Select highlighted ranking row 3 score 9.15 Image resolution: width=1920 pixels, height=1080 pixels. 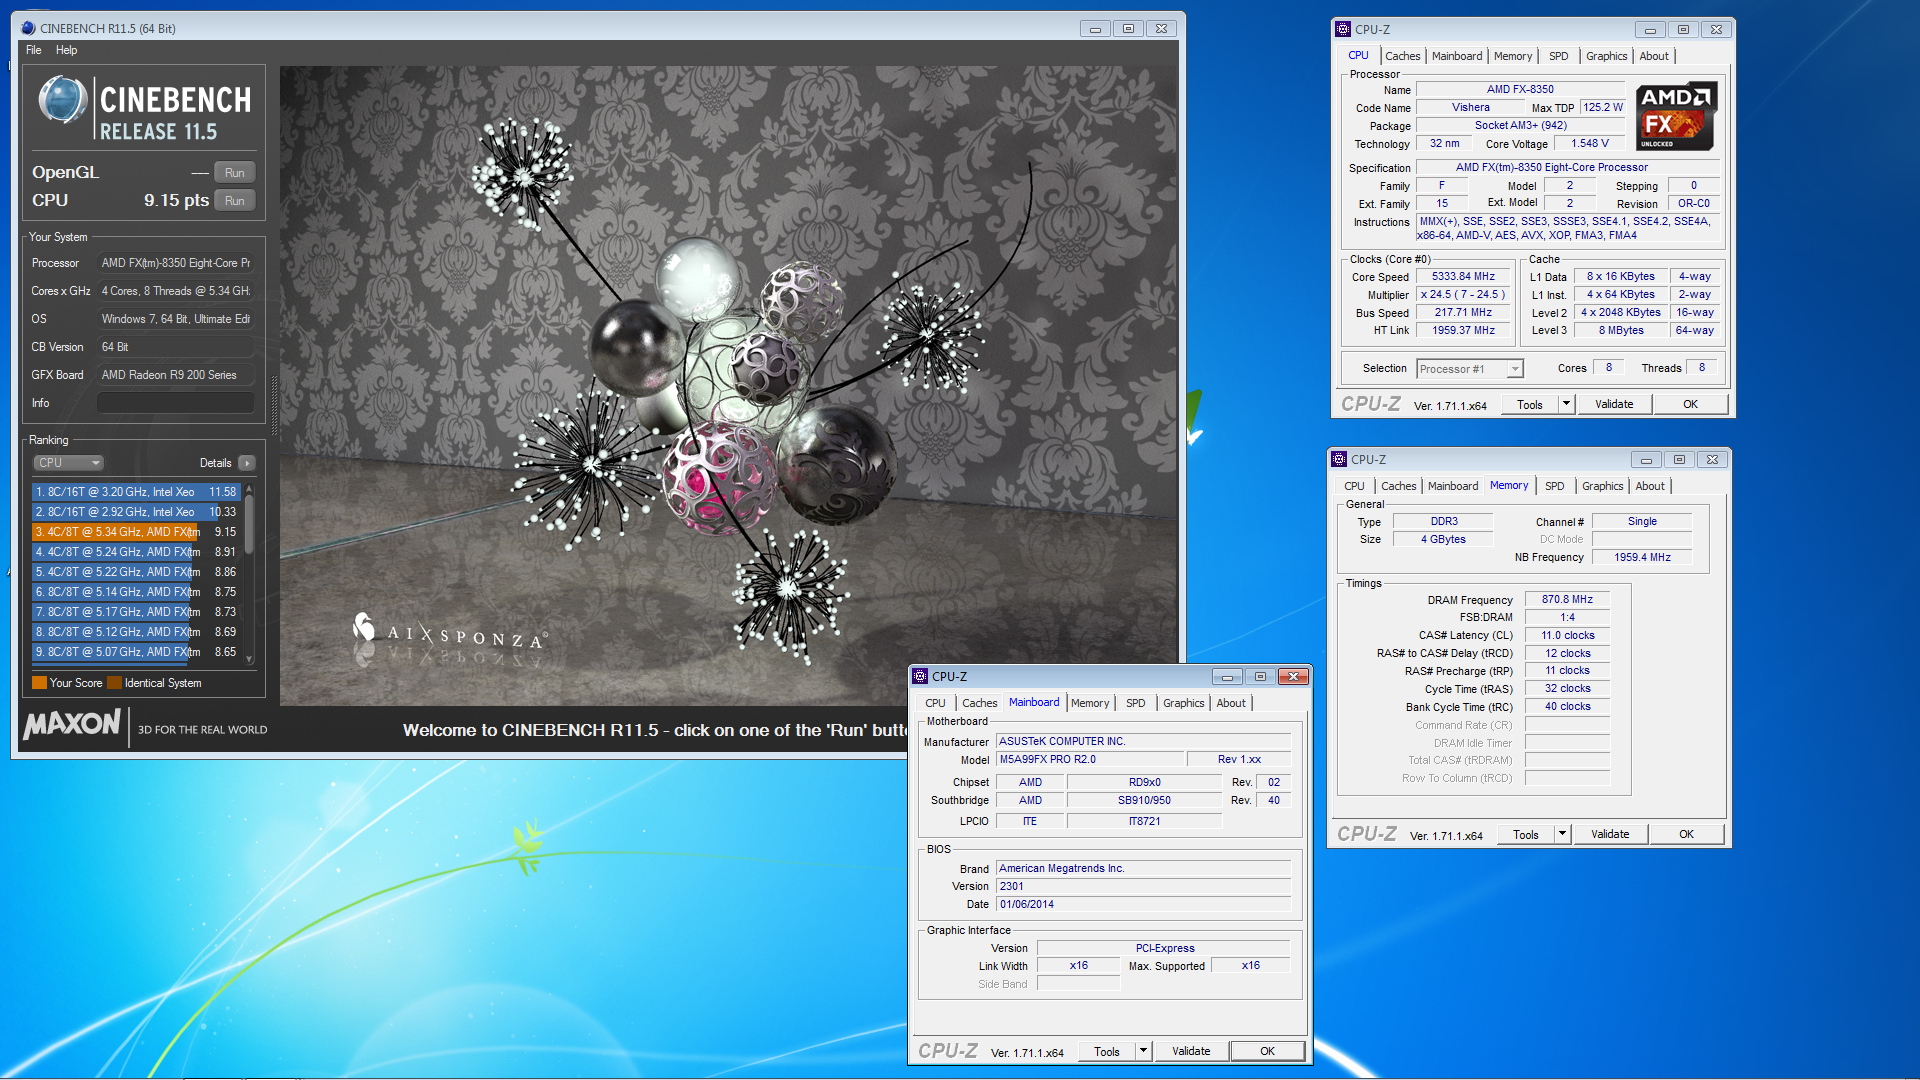pyautogui.click(x=136, y=532)
